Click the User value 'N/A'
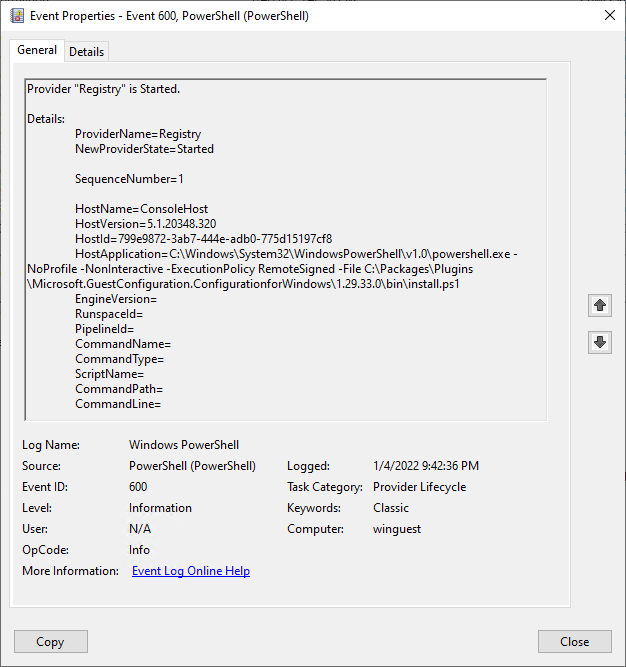Image resolution: width=626 pixels, height=667 pixels. click(x=140, y=529)
